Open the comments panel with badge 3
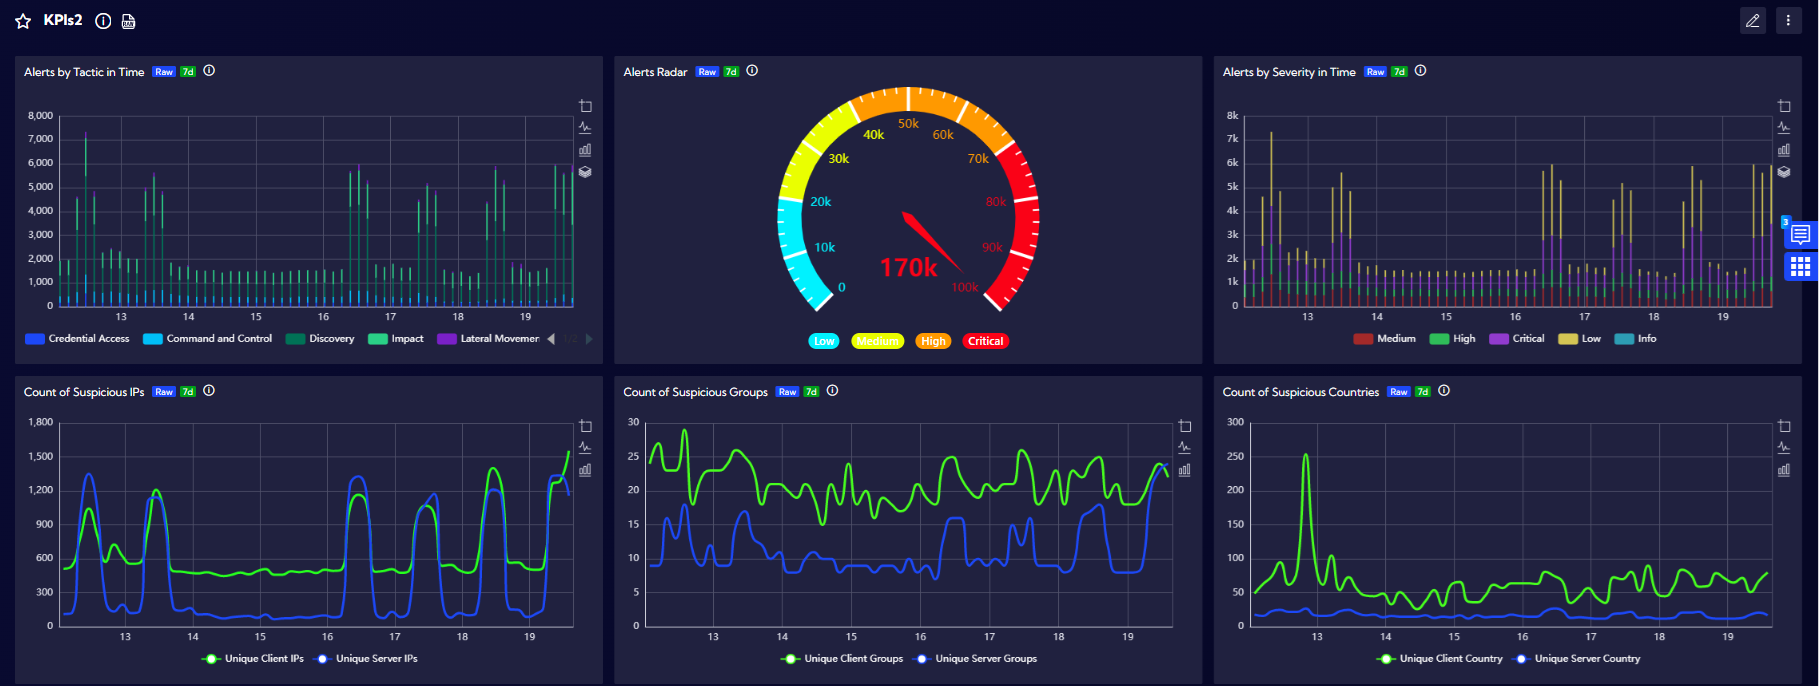The height and width of the screenshot is (686, 1819). [x=1800, y=235]
